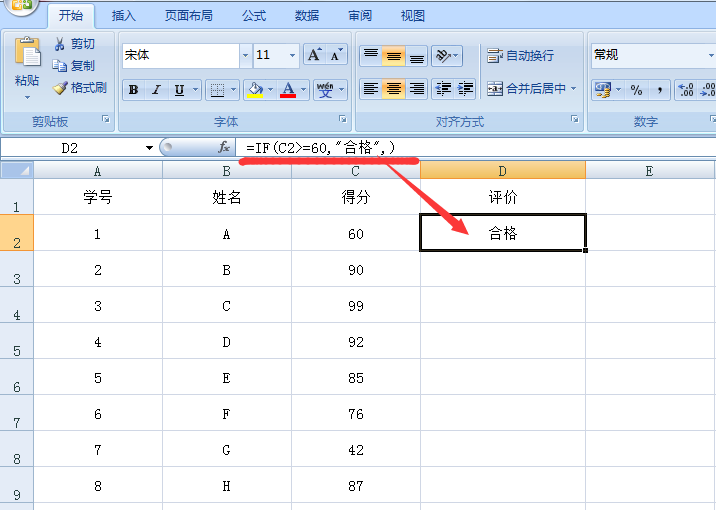Image resolution: width=716 pixels, height=510 pixels.
Task: Select cell C8 containing 42
Action: 356,450
